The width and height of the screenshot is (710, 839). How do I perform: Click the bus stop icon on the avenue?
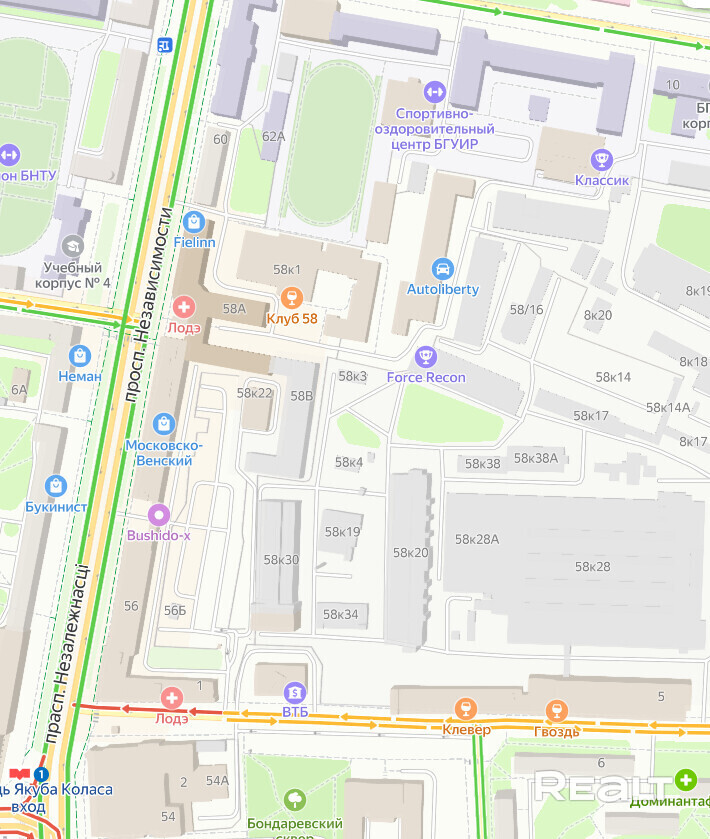[165, 45]
